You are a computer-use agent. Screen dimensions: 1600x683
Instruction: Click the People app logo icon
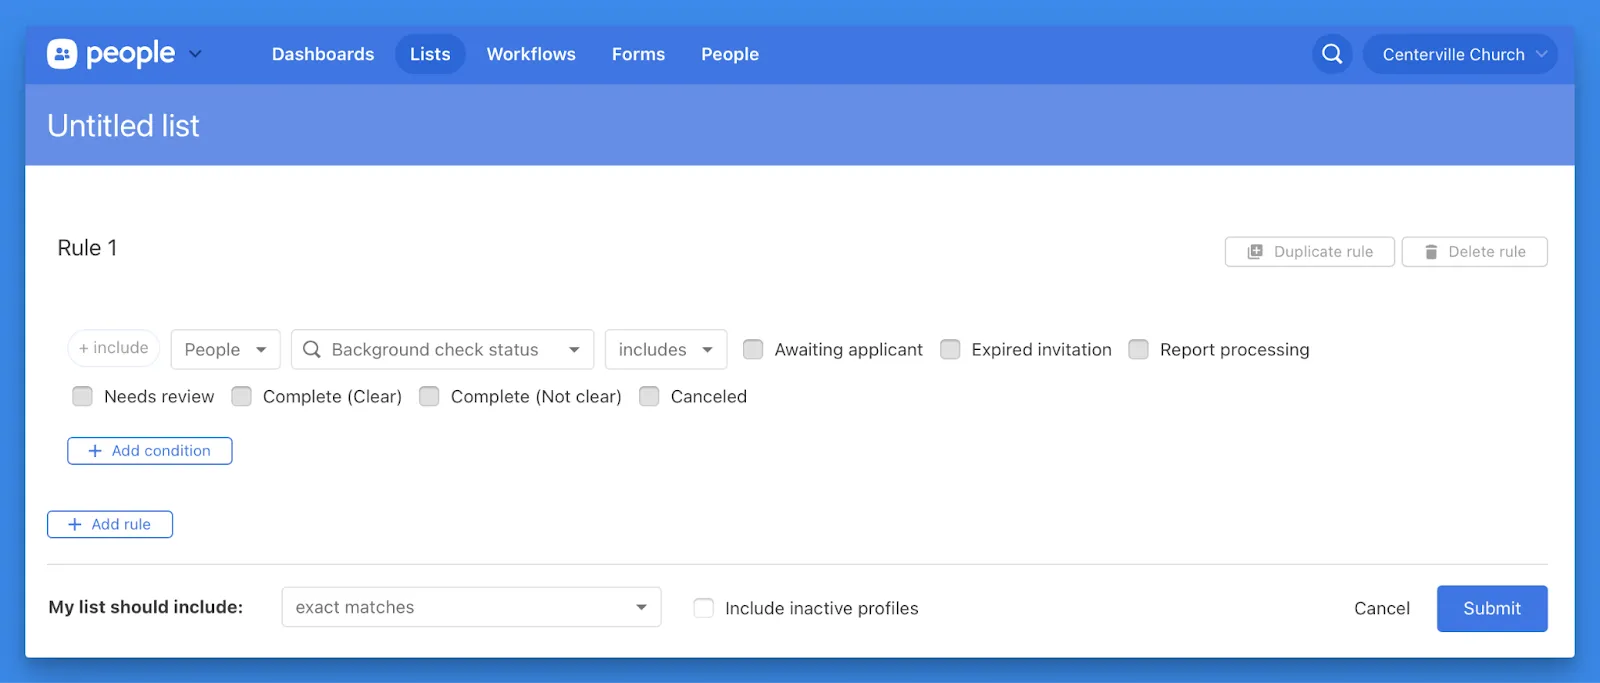coord(62,54)
